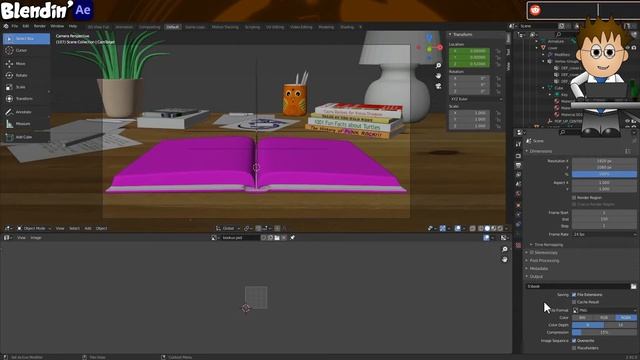This screenshot has height=360, width=640.
Task: Open the Object Mode dropdown
Action: [34, 229]
